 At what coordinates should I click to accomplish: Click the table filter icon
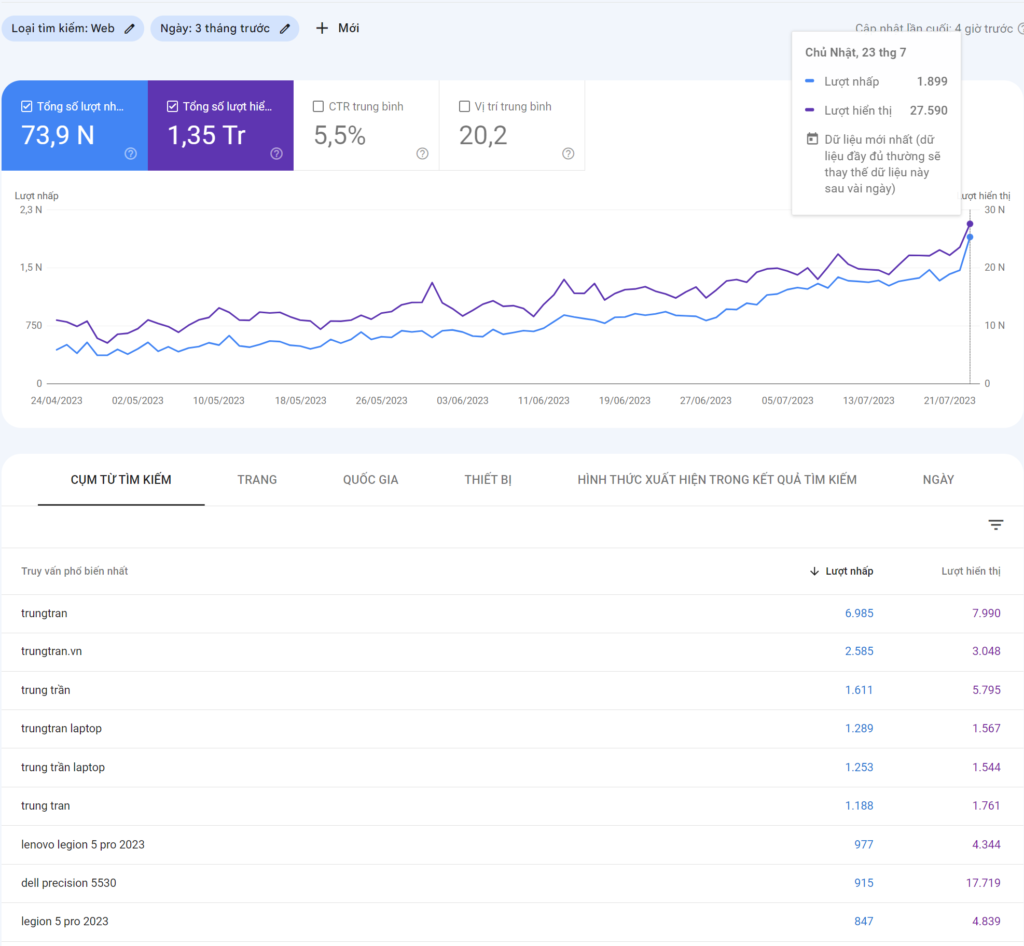[995, 525]
